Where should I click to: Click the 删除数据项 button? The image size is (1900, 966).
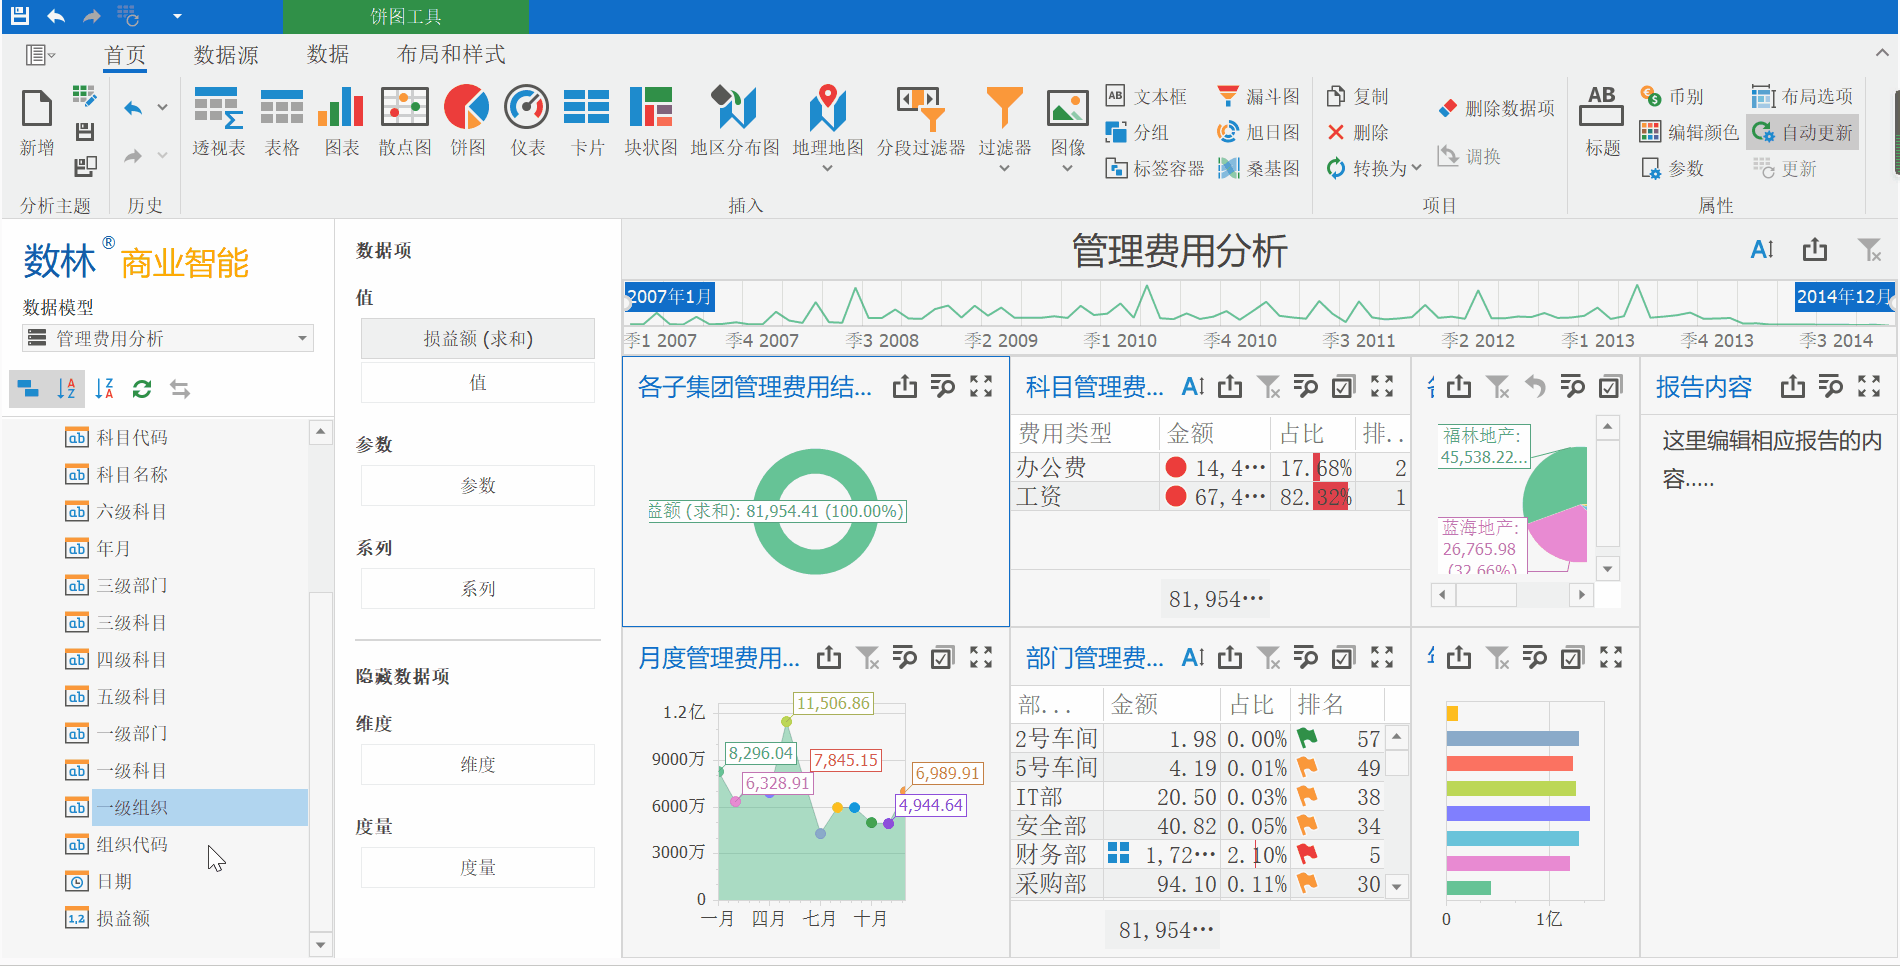pos(1497,108)
